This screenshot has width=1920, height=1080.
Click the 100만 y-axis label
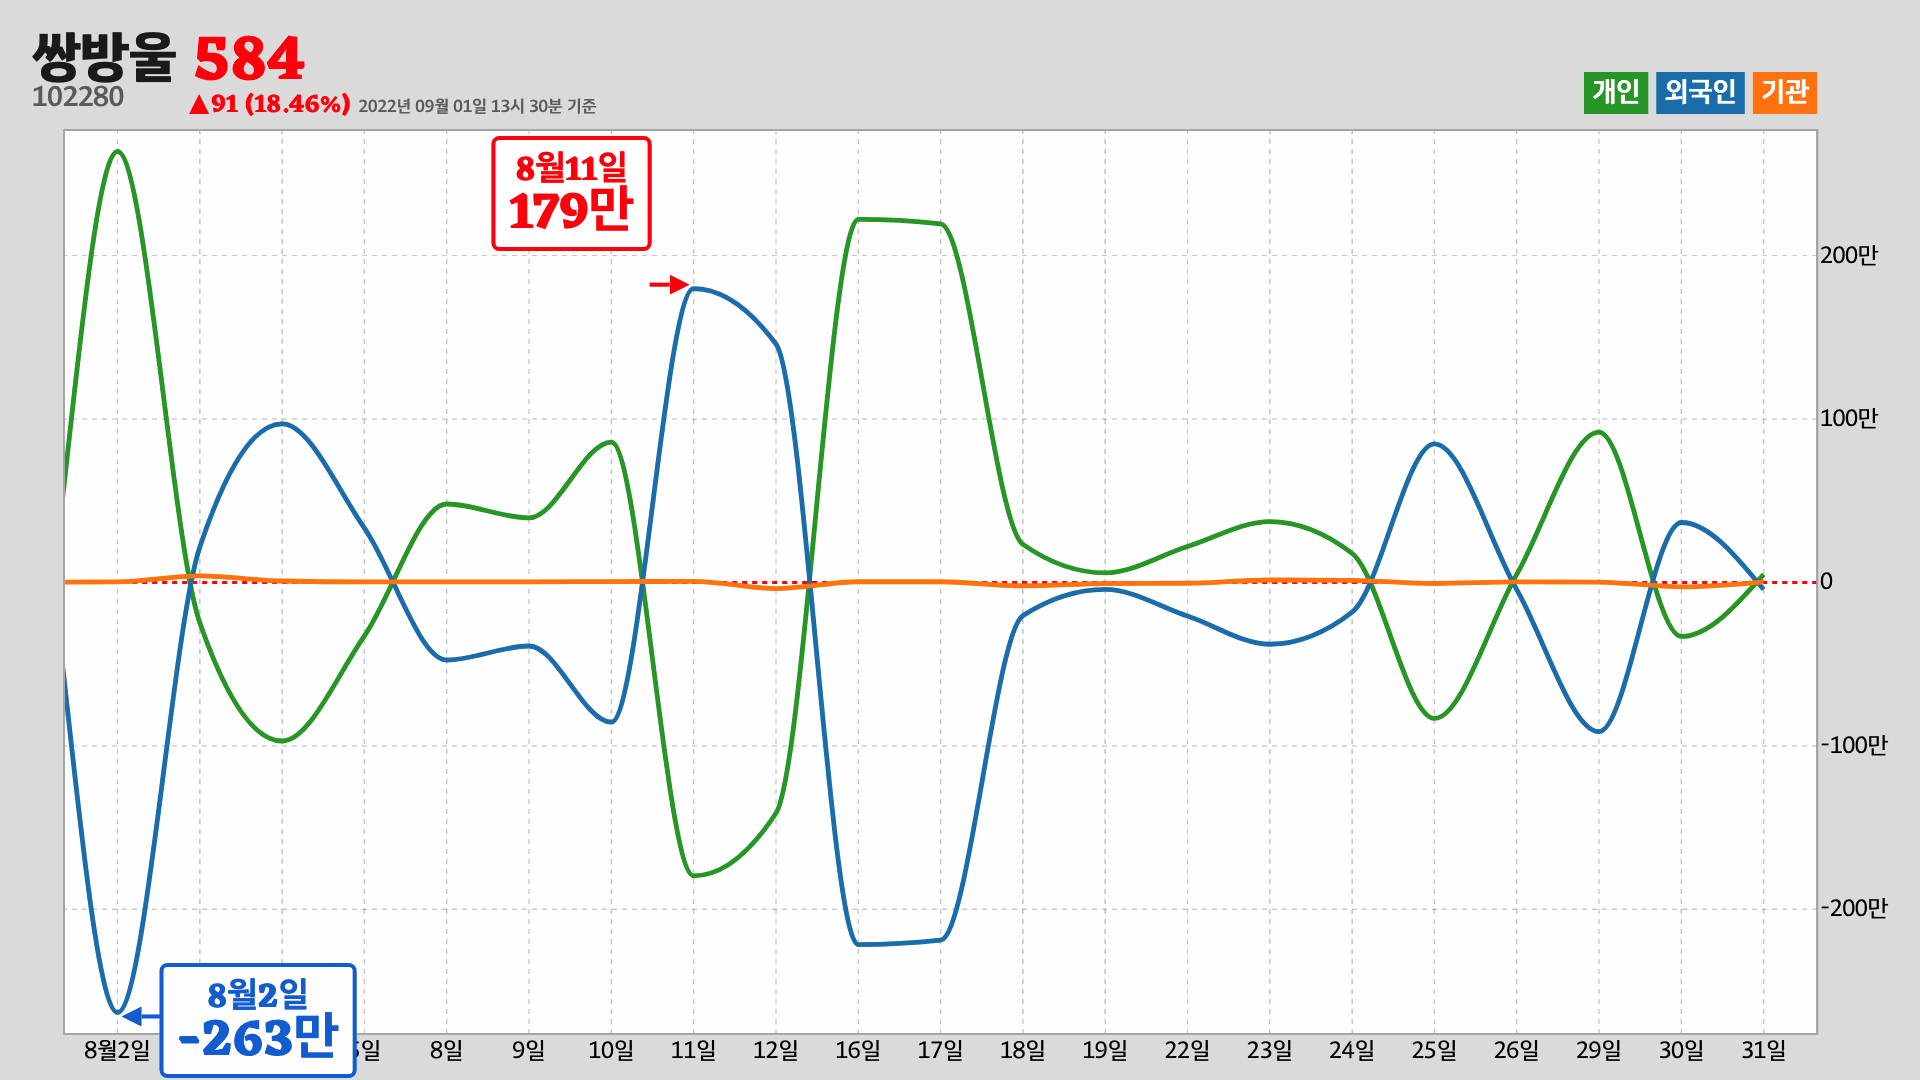1849,418
